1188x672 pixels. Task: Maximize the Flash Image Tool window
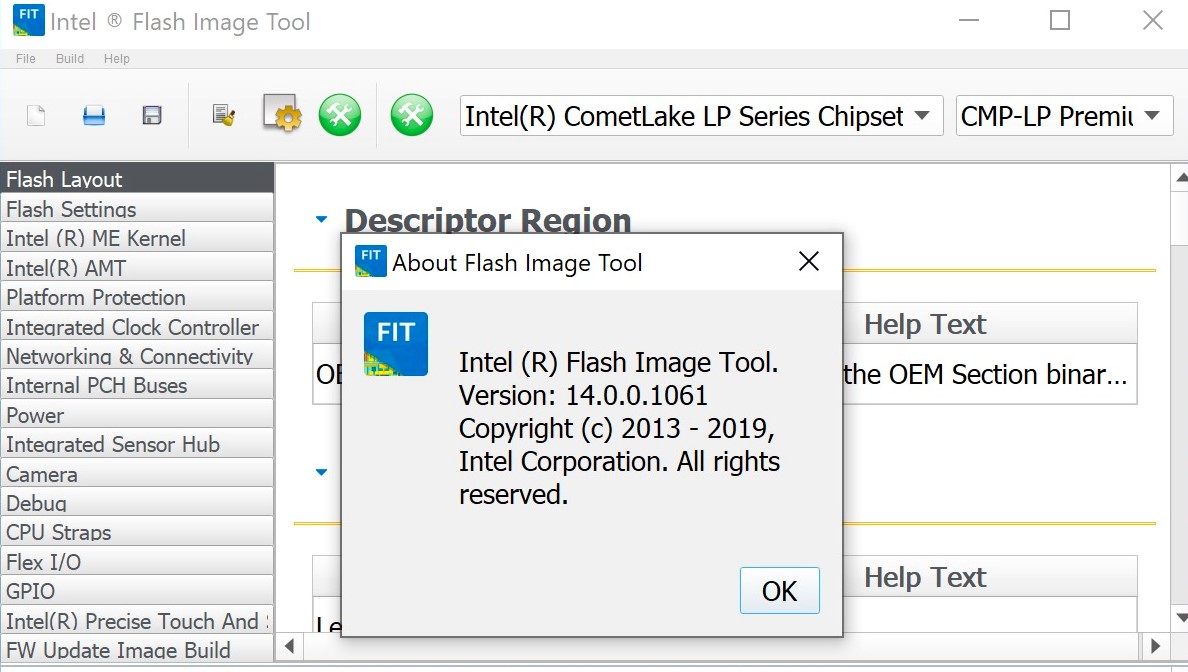[1060, 20]
